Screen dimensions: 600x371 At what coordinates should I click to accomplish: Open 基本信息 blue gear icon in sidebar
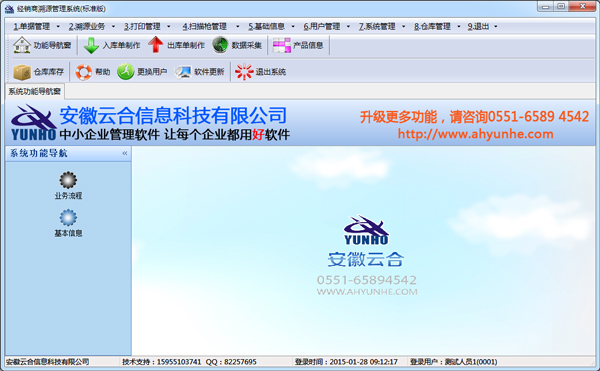[x=68, y=217]
